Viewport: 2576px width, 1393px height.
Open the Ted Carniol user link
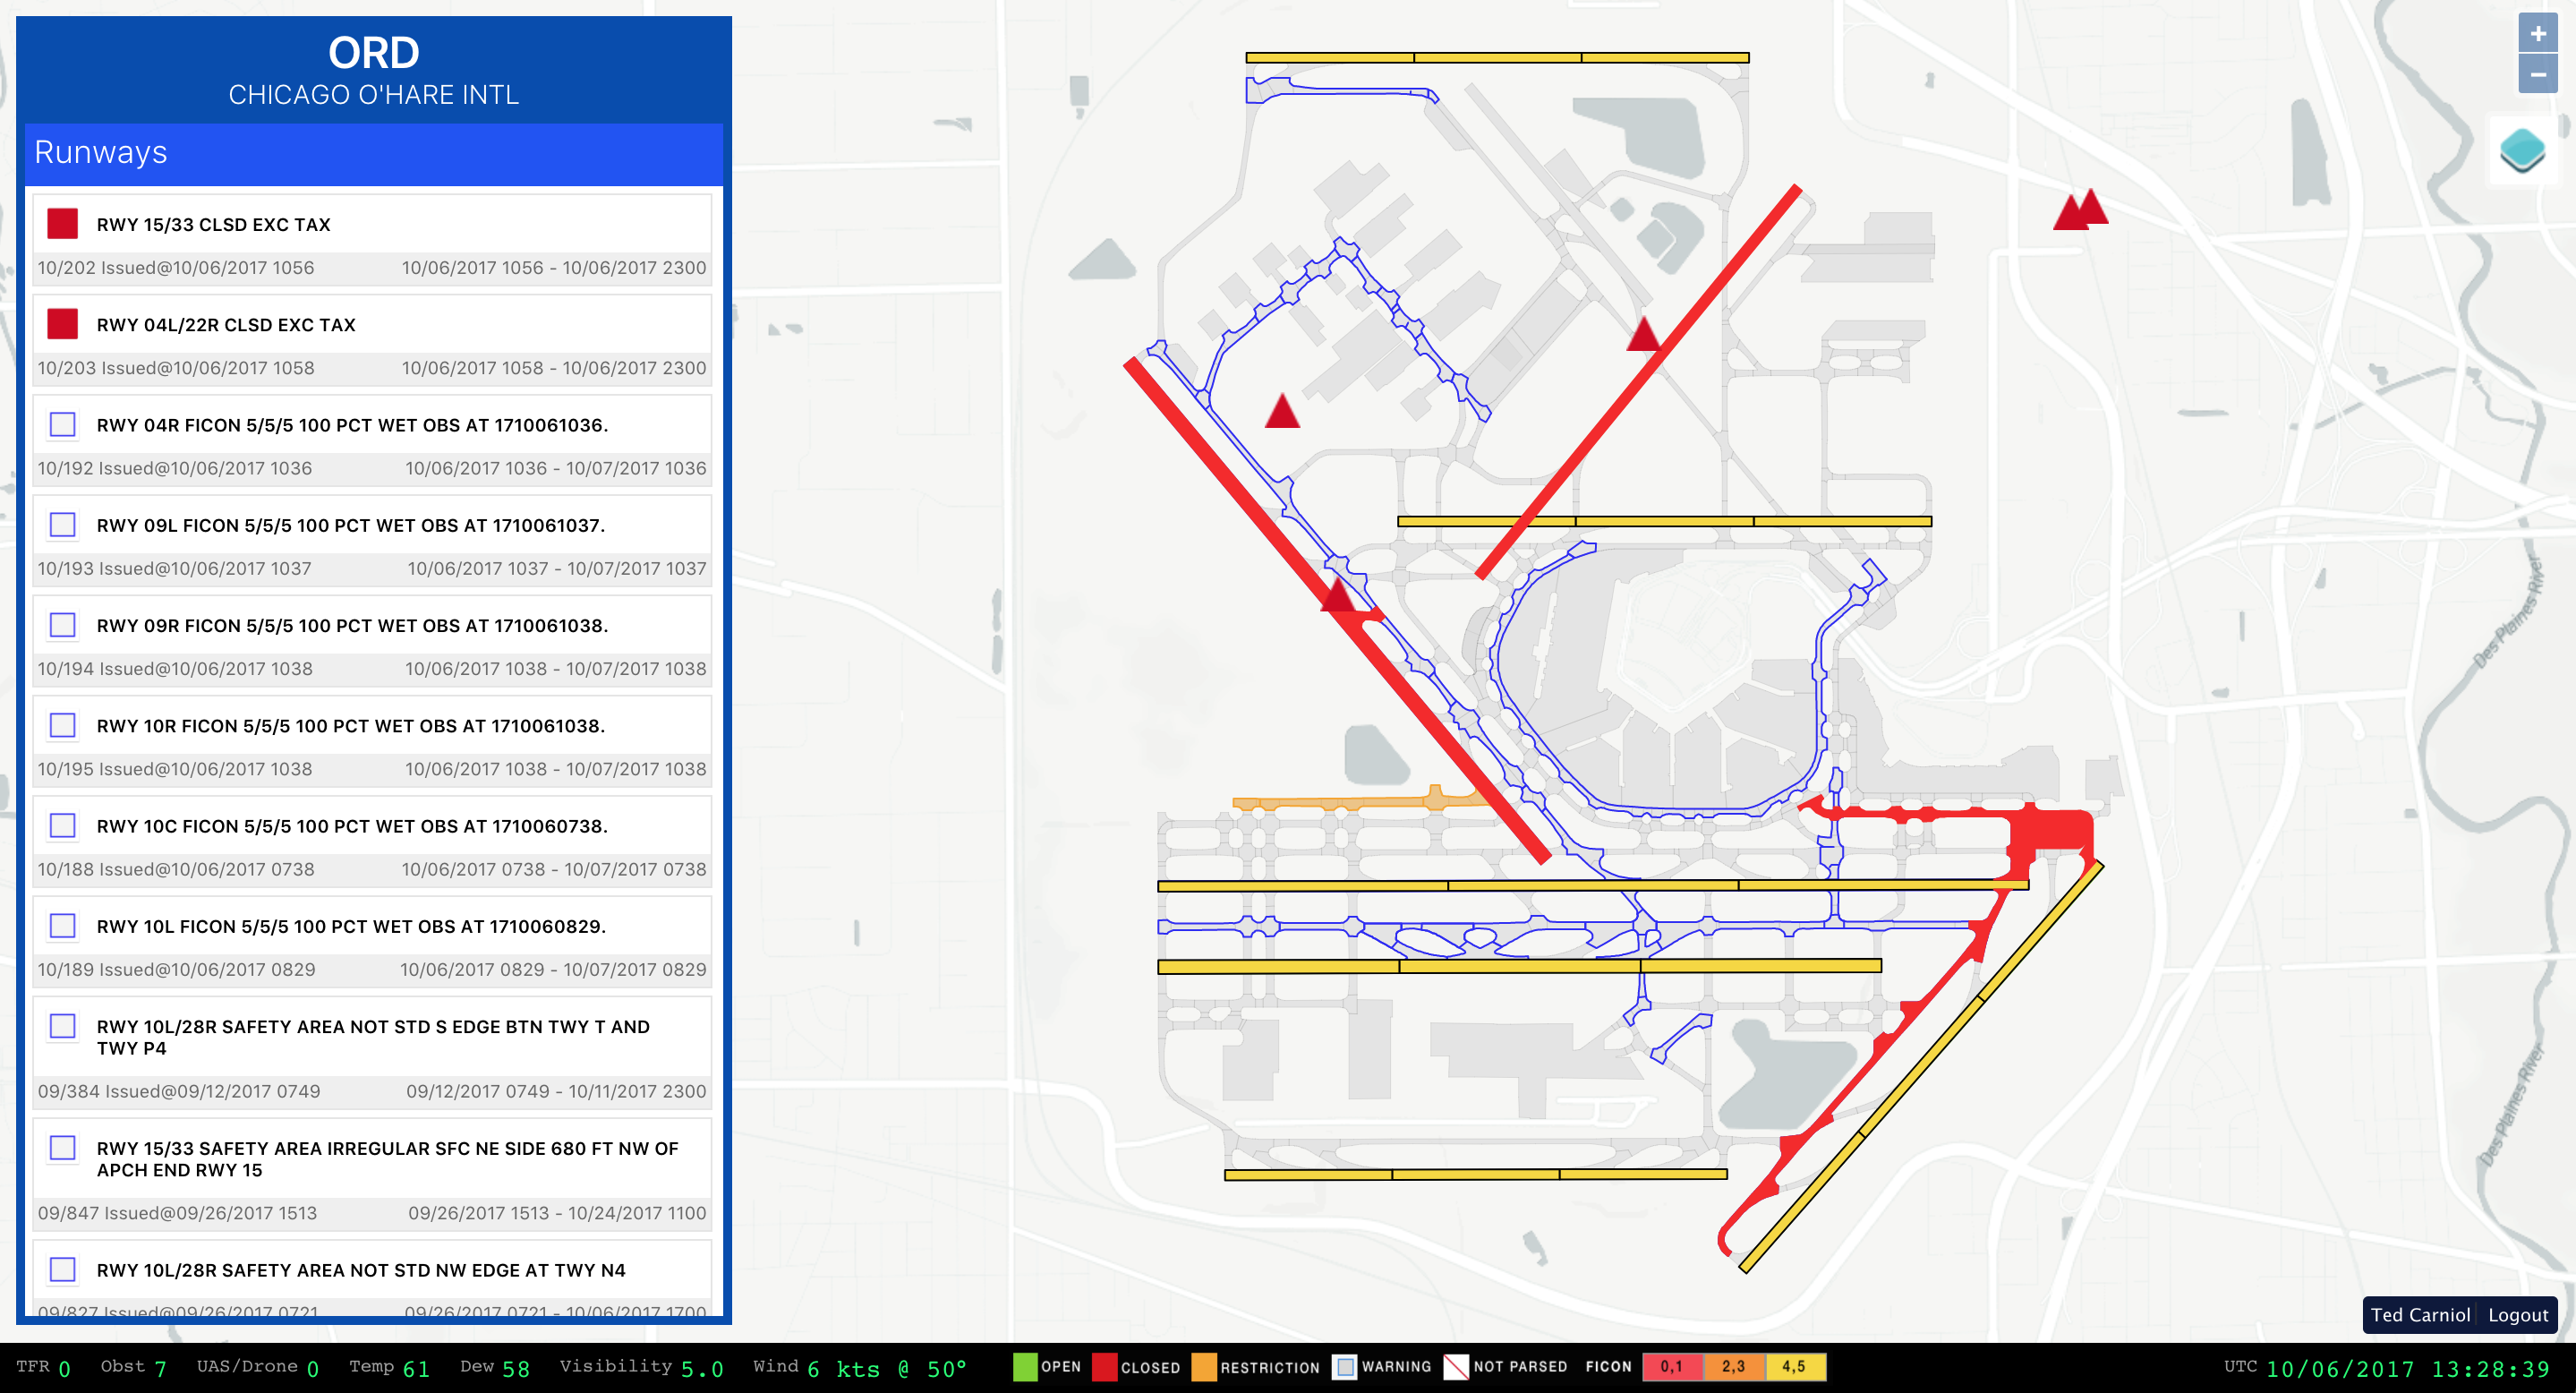tap(2419, 1315)
